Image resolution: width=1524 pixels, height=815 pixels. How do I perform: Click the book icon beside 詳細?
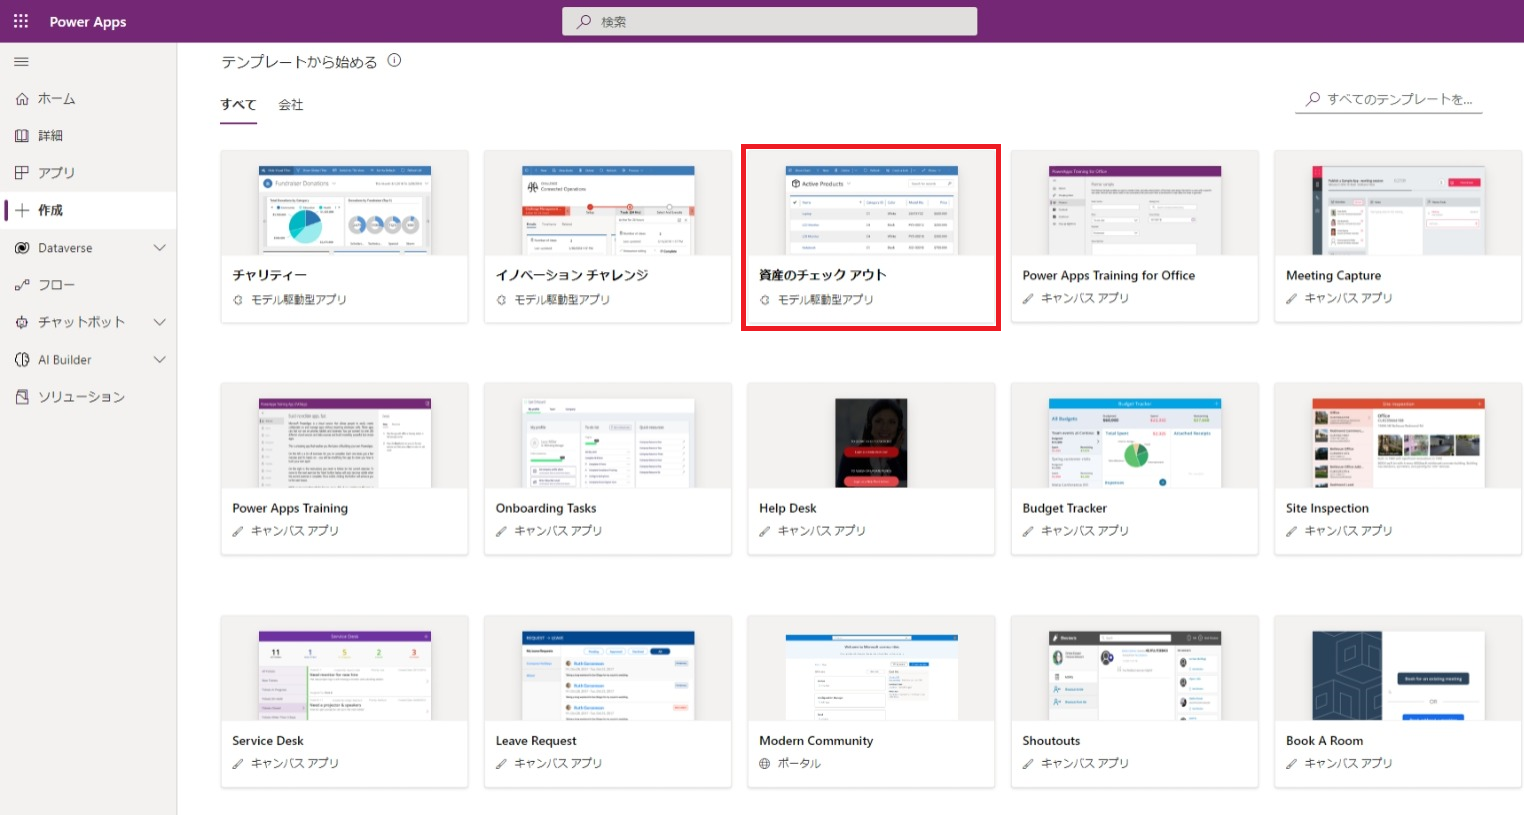22,136
